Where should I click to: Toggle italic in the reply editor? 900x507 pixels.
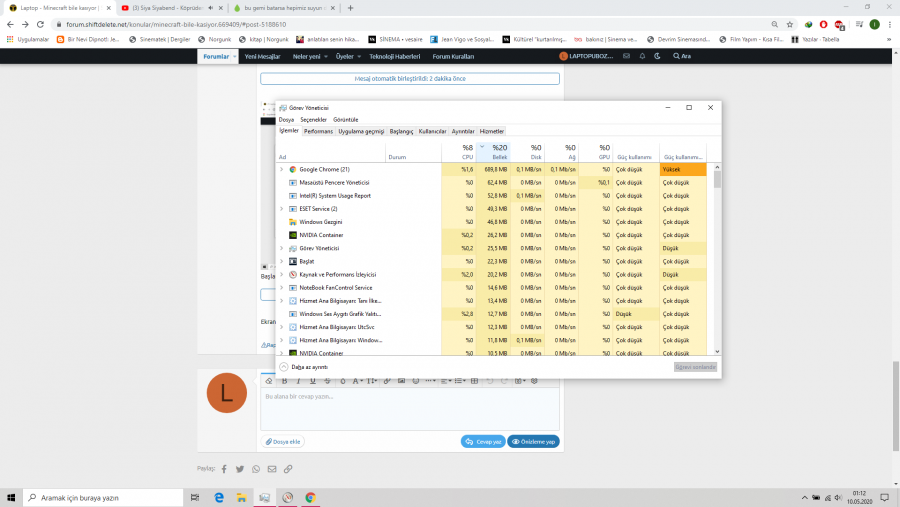point(298,381)
